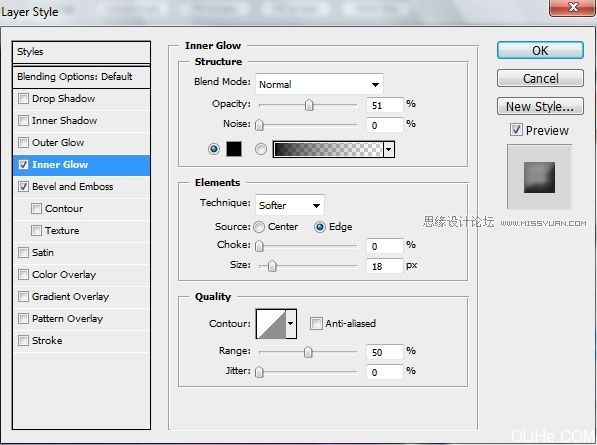Click the glow gradient preview bar
The image size is (597, 445).
[x=328, y=149]
